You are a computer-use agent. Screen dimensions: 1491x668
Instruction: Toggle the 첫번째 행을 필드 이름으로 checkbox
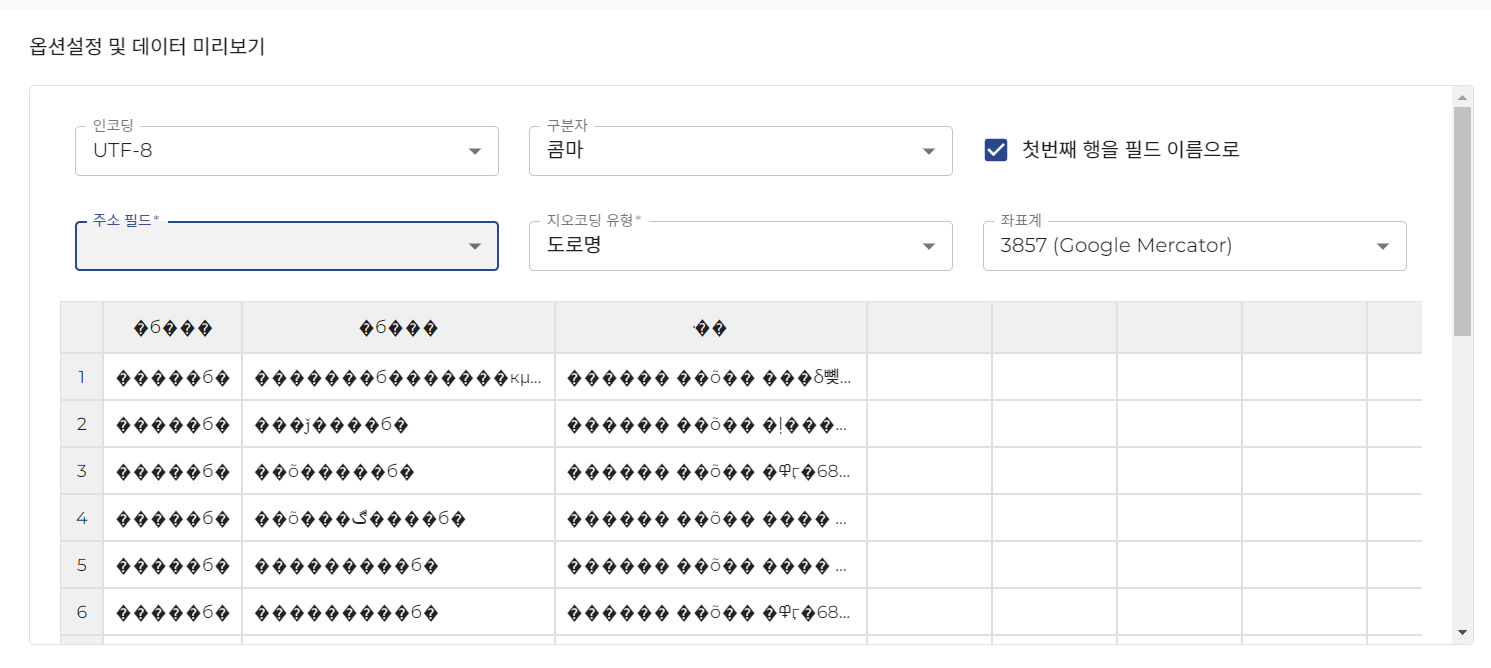tap(996, 150)
